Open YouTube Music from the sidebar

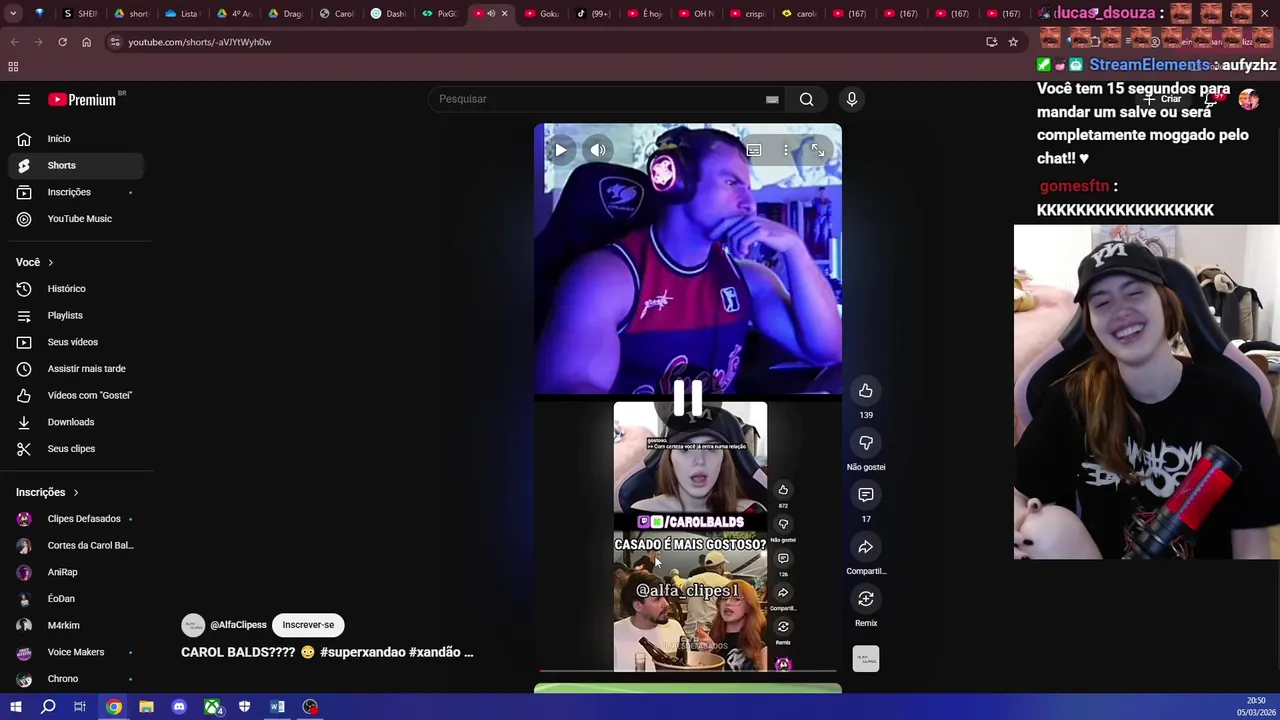pos(75,219)
